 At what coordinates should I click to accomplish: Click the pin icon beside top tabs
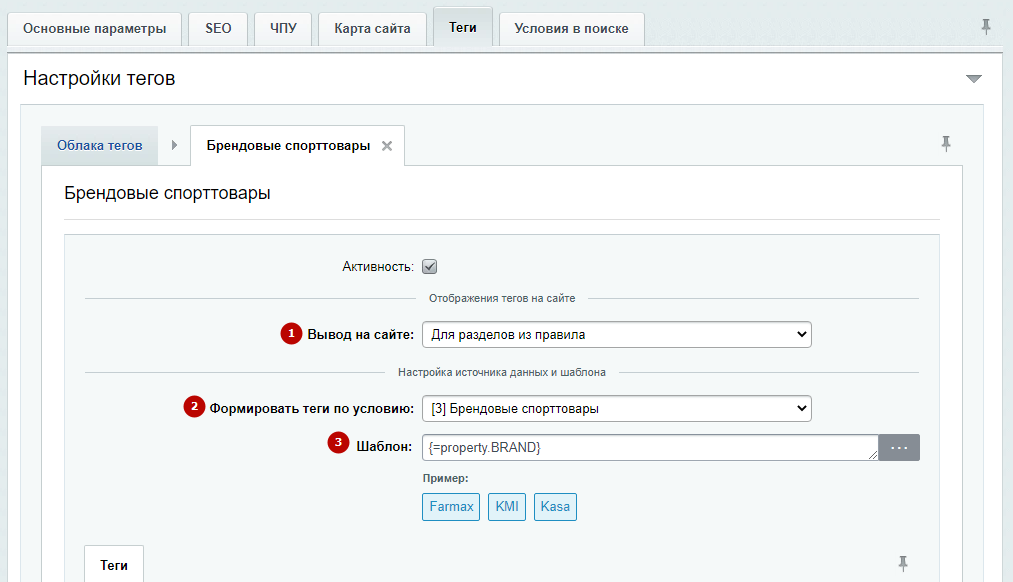[986, 27]
